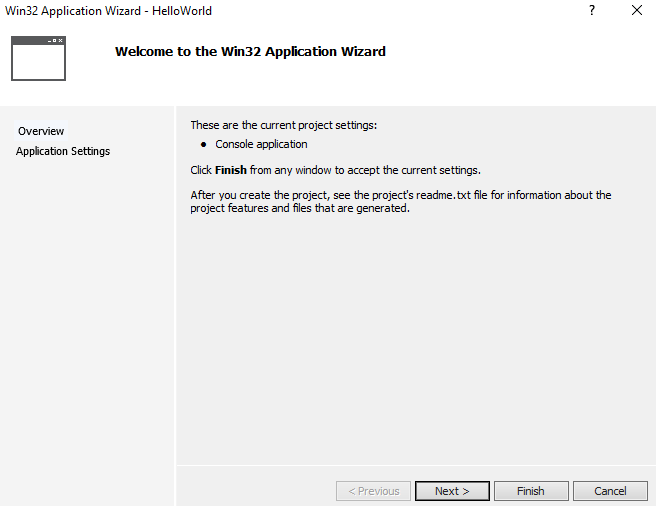Click the bold Finish word in instructions
The width and height of the screenshot is (656, 506).
coord(231,170)
